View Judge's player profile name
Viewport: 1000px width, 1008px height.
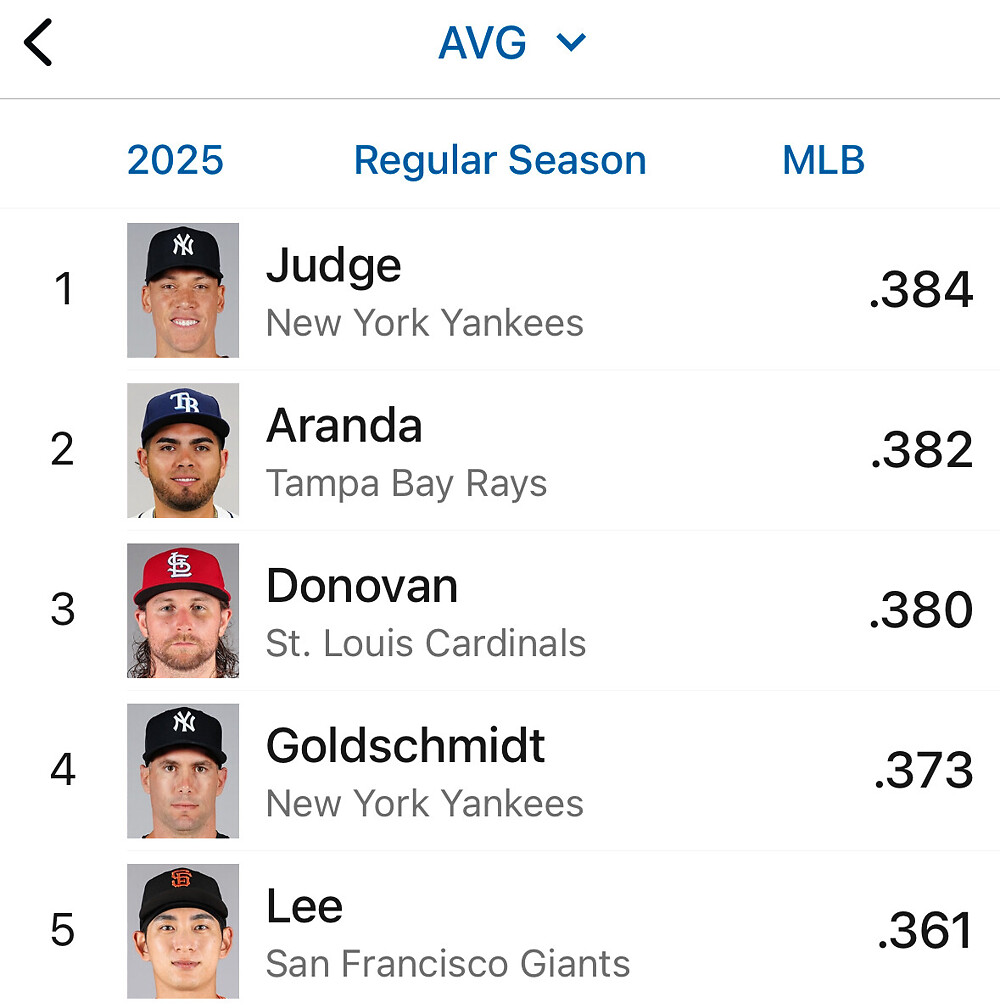coord(334,266)
